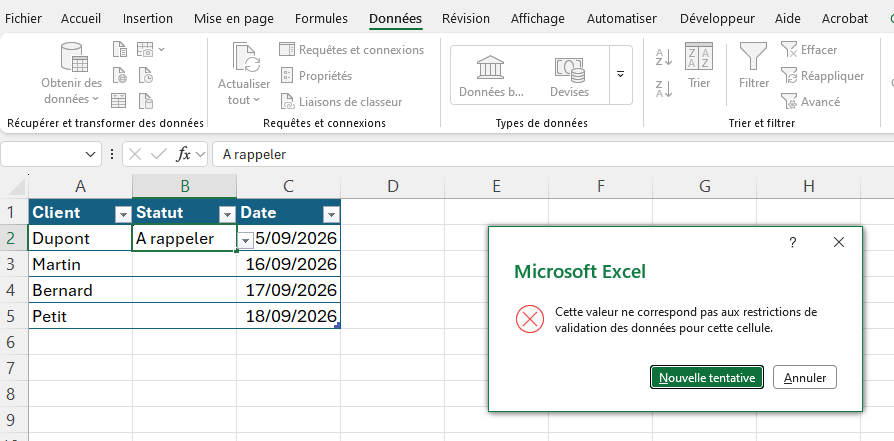Viewport: 894px width, 441px height.
Task: Select the Dupont cell
Action: coord(80,238)
